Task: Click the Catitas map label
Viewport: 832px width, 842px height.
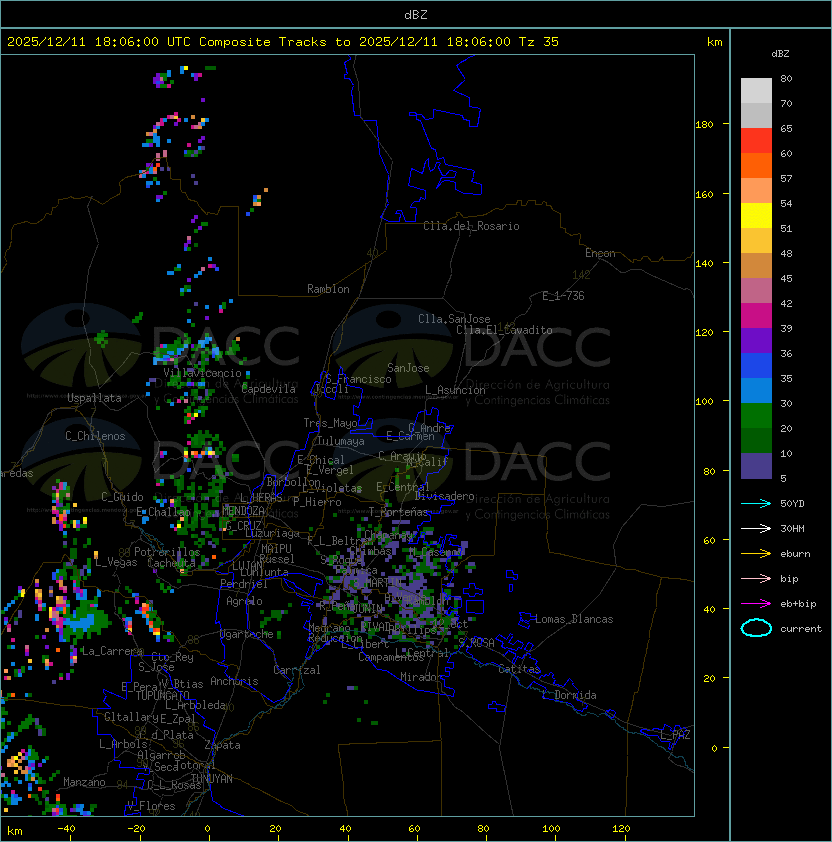Action: [x=519, y=670]
